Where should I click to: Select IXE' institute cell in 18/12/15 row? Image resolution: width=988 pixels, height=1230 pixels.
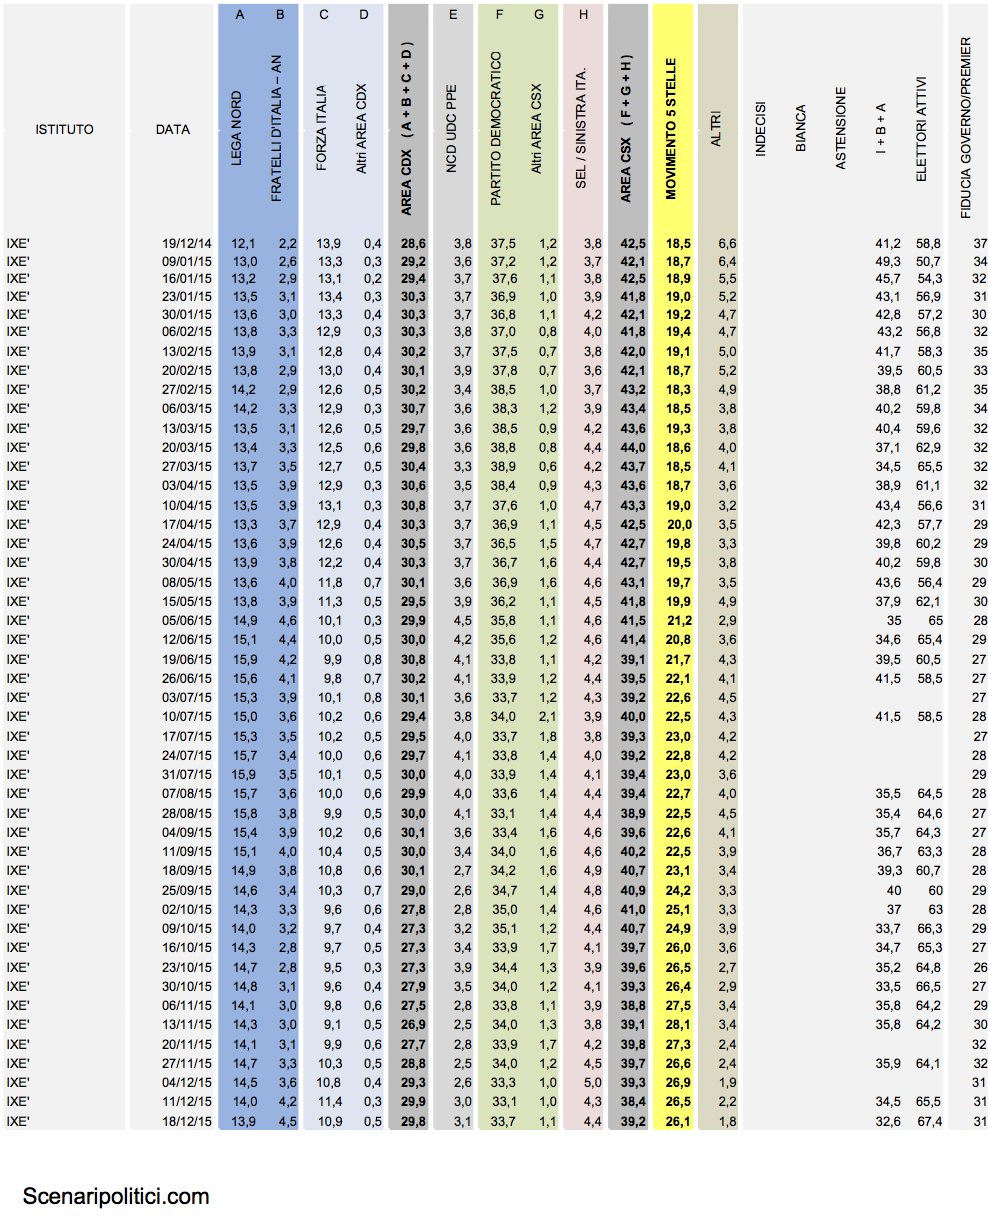click(18, 1121)
